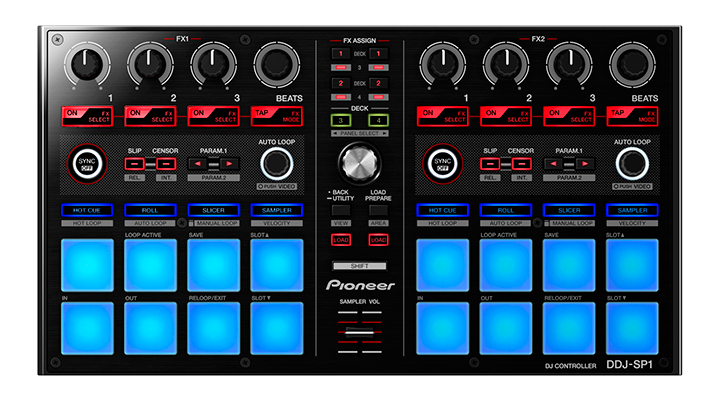
Task: Push the right deck AUTO LOOP knob
Action: pyautogui.click(x=632, y=163)
